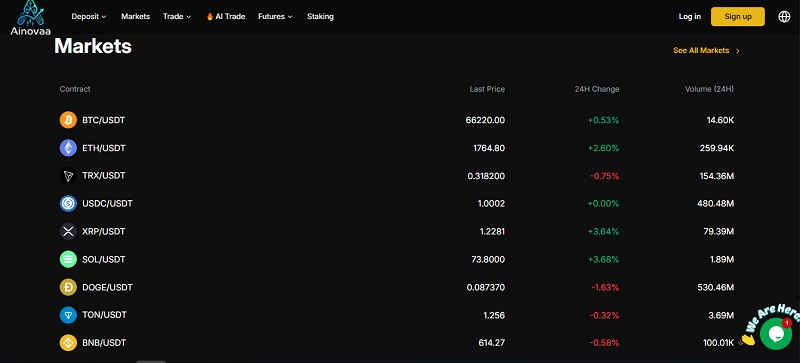Click the Last Price column header
Viewport: 800px width, 363px height.
[x=487, y=89]
